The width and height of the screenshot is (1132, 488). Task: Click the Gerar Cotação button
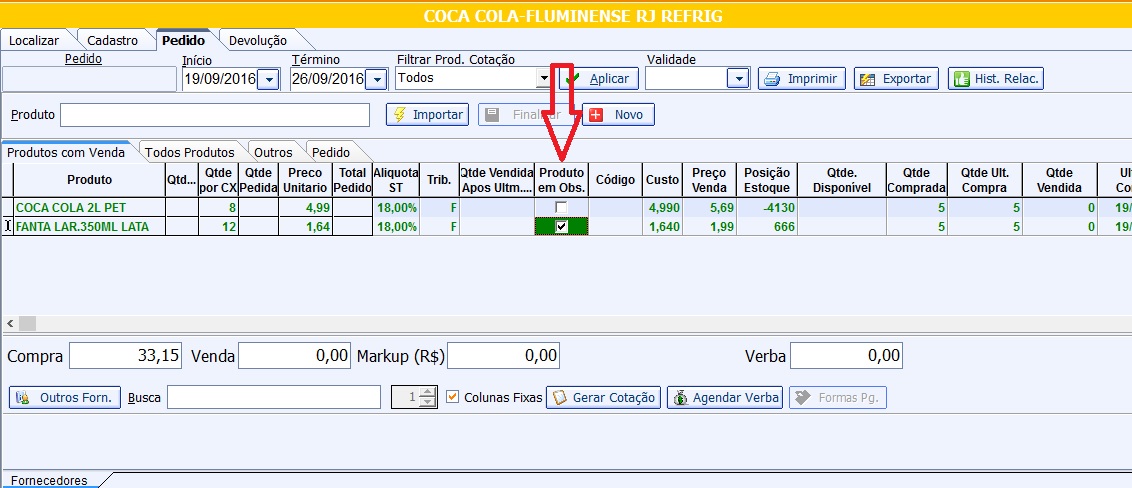tap(603, 398)
